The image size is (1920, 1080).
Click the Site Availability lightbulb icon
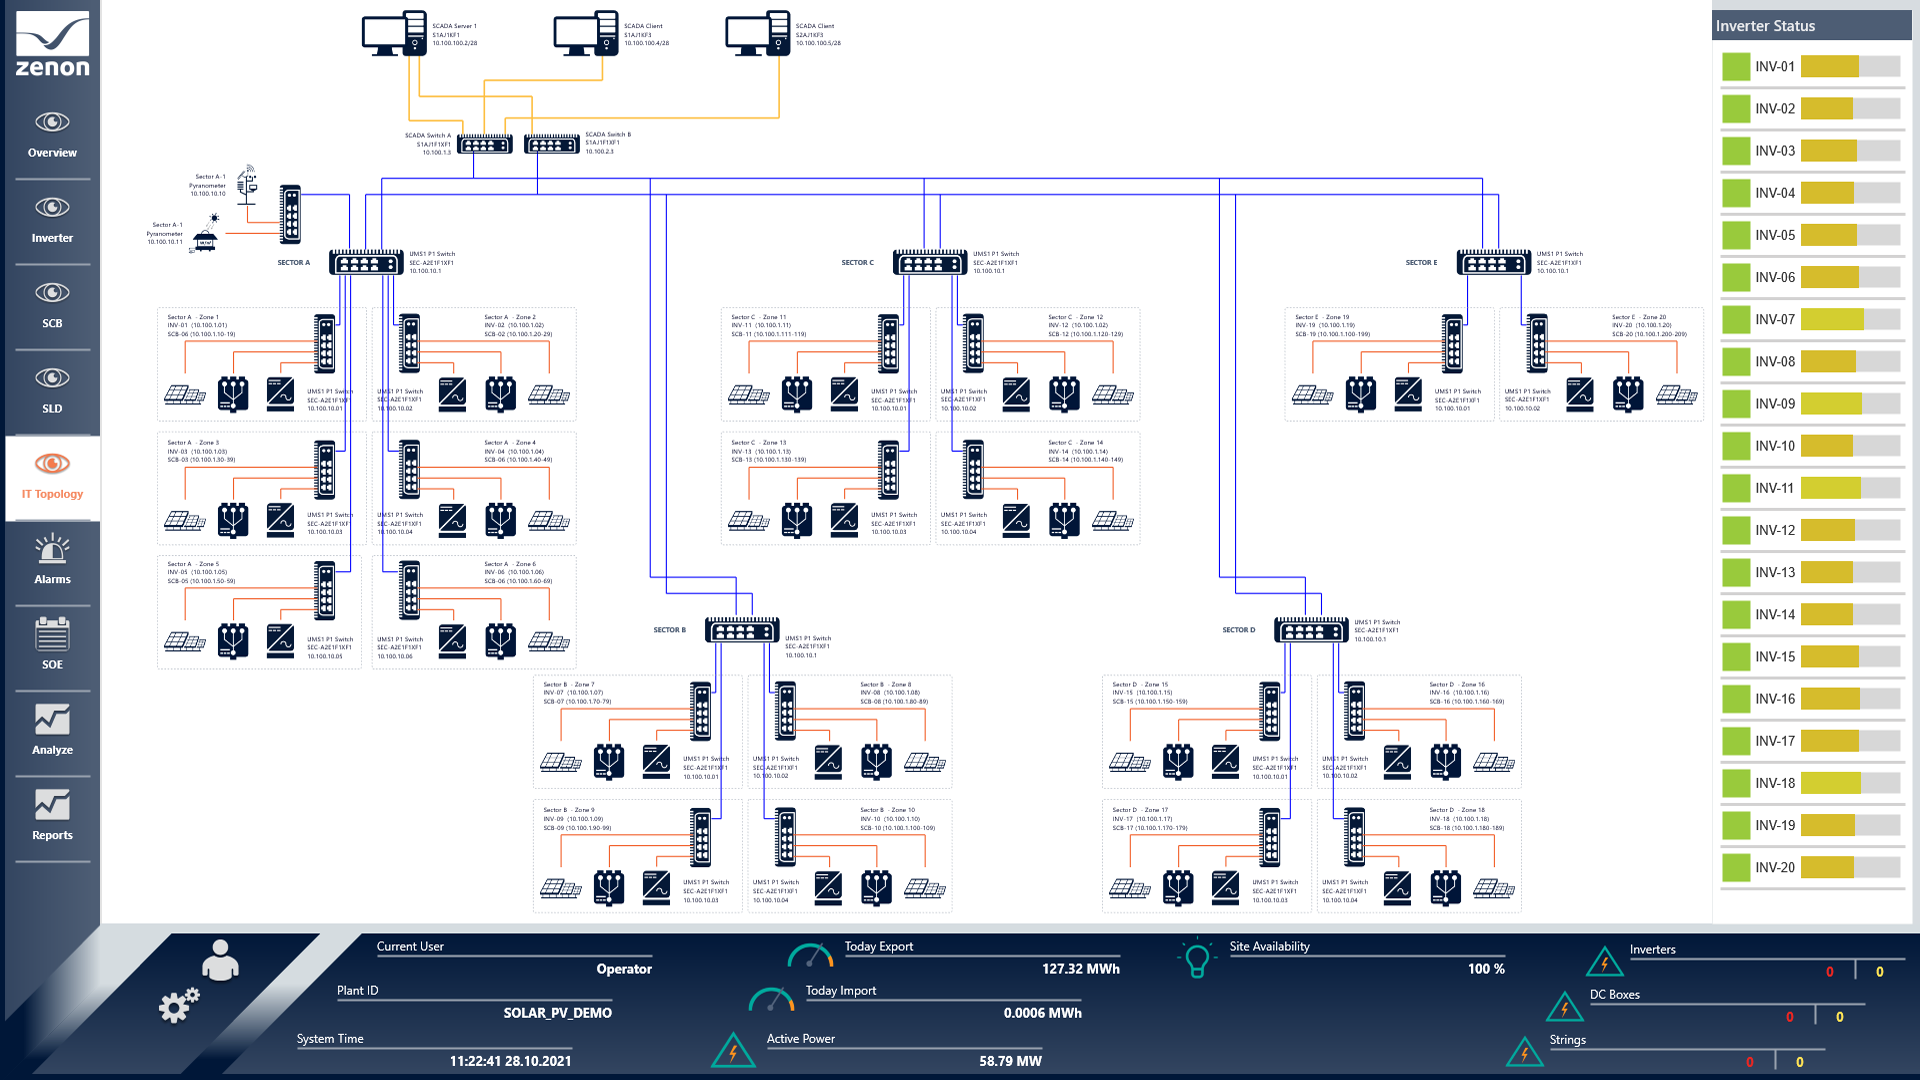1196,958
